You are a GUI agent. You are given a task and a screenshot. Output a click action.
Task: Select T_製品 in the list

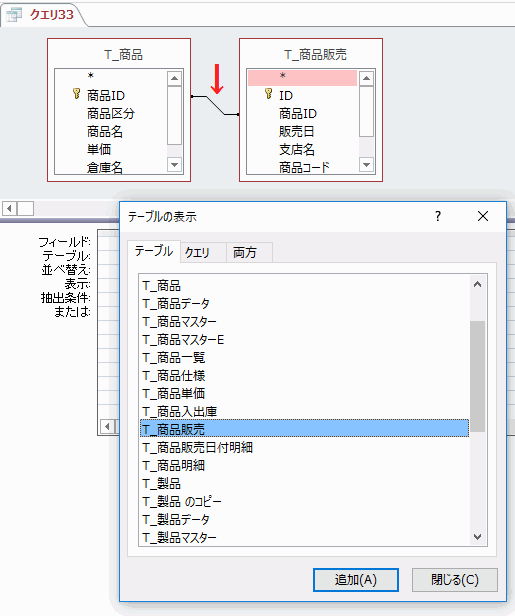pyautogui.click(x=304, y=483)
